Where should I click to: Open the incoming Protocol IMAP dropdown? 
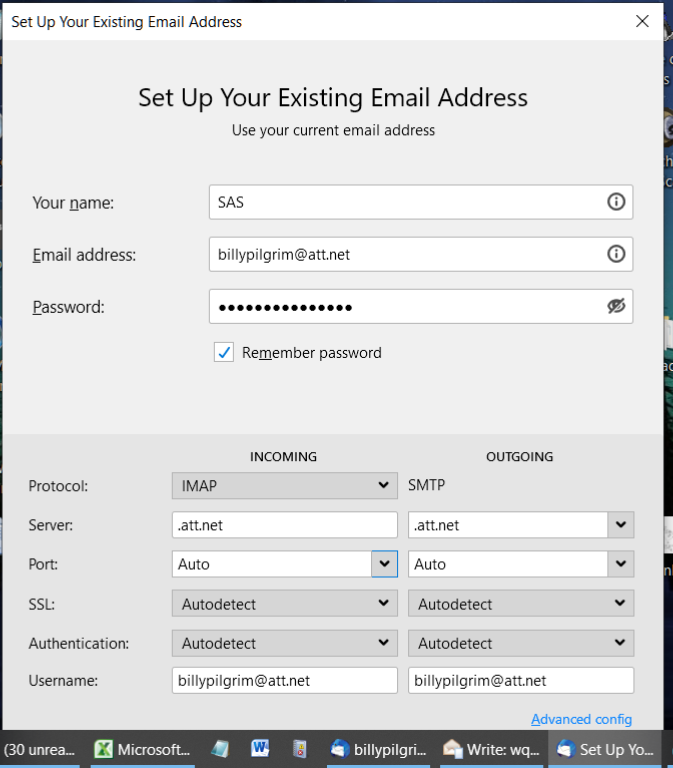click(284, 486)
